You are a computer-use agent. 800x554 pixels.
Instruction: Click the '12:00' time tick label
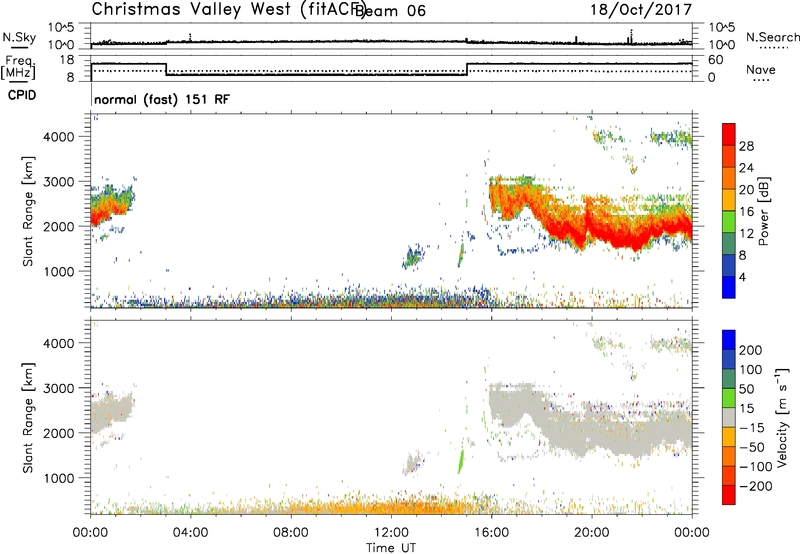coord(391,533)
